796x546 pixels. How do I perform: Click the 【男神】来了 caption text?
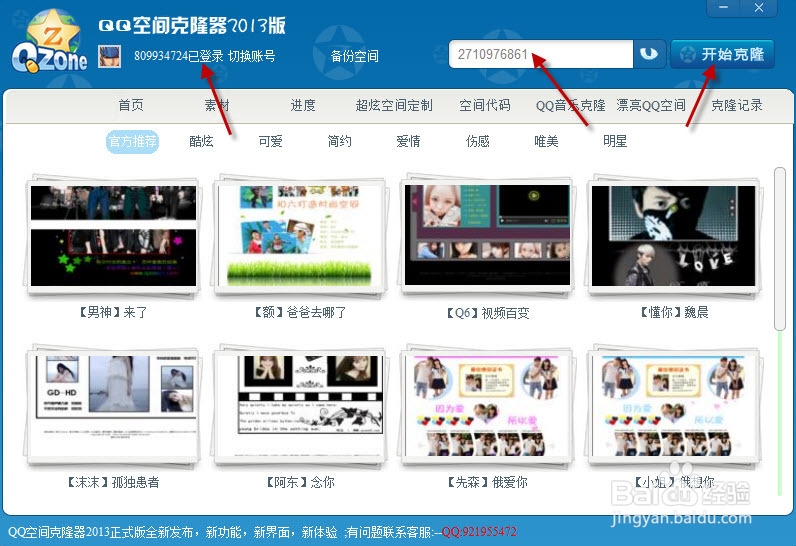pyautogui.click(x=113, y=313)
